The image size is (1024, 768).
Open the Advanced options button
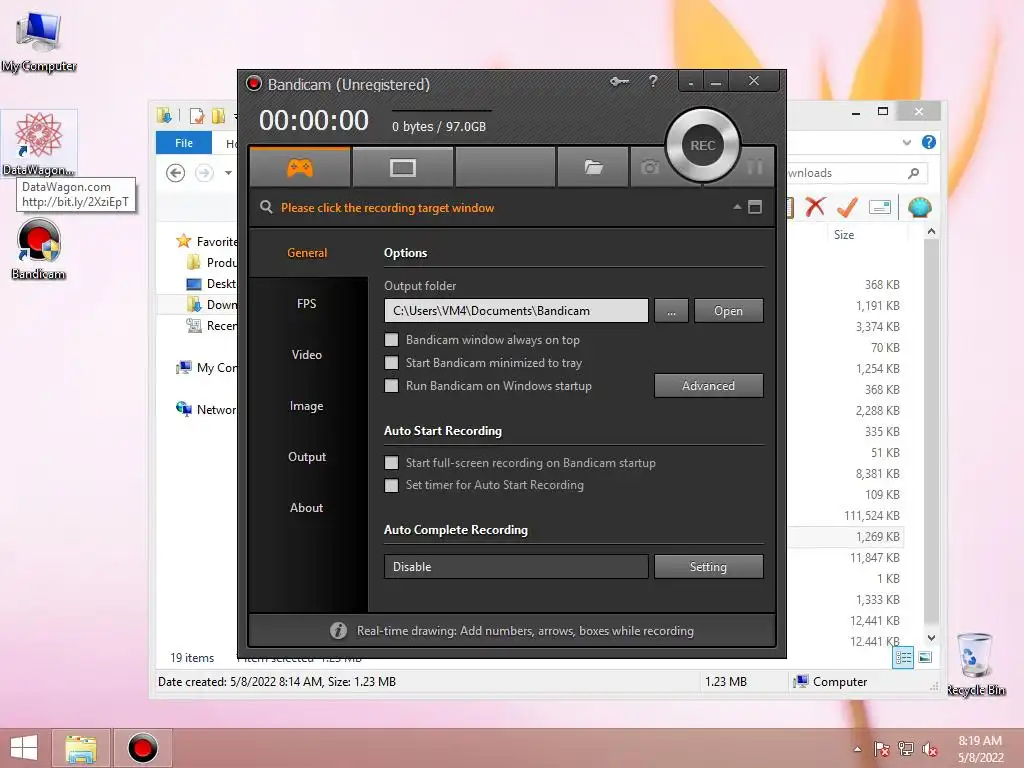pyautogui.click(x=709, y=385)
